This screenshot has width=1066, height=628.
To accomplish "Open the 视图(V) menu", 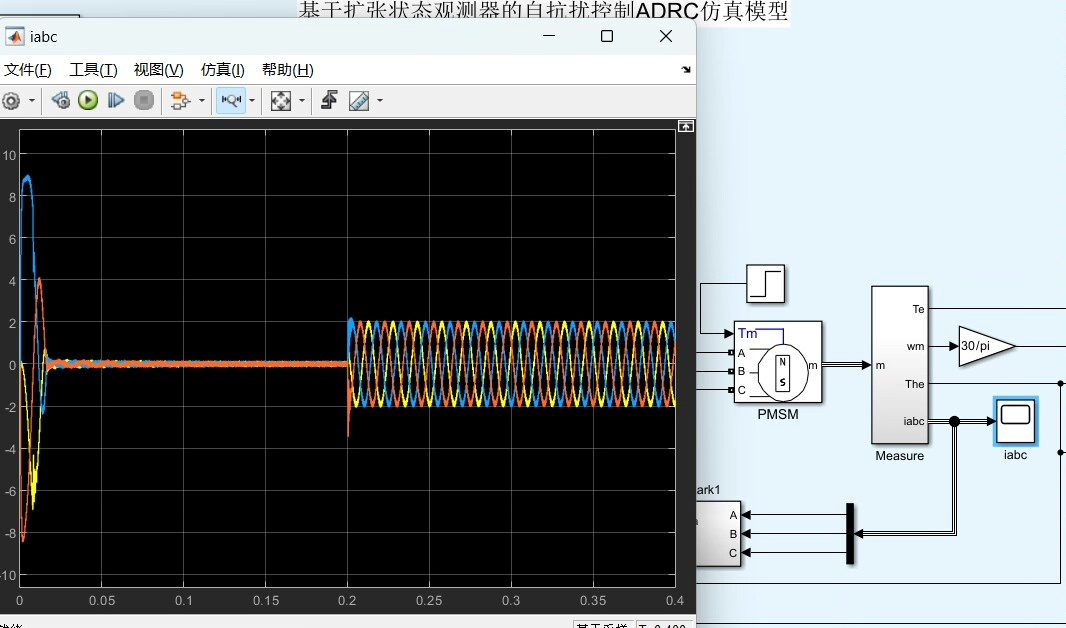I will [x=158, y=70].
